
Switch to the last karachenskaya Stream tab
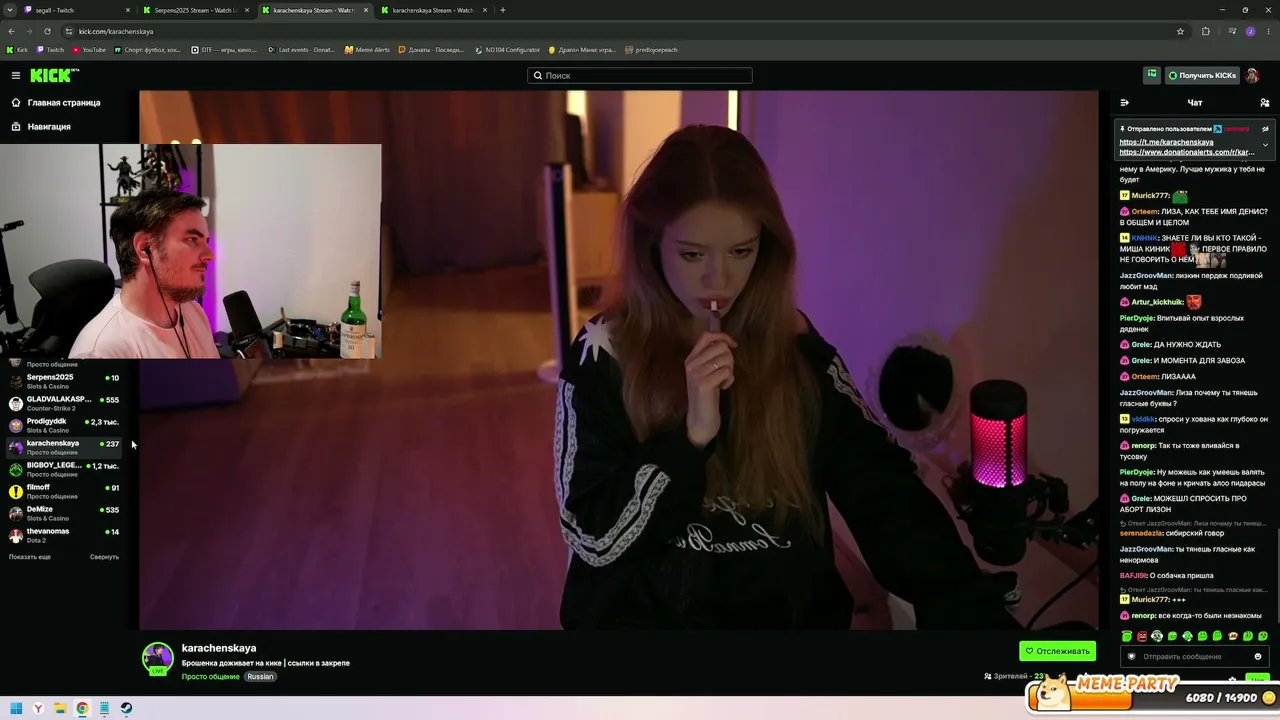tap(432, 10)
